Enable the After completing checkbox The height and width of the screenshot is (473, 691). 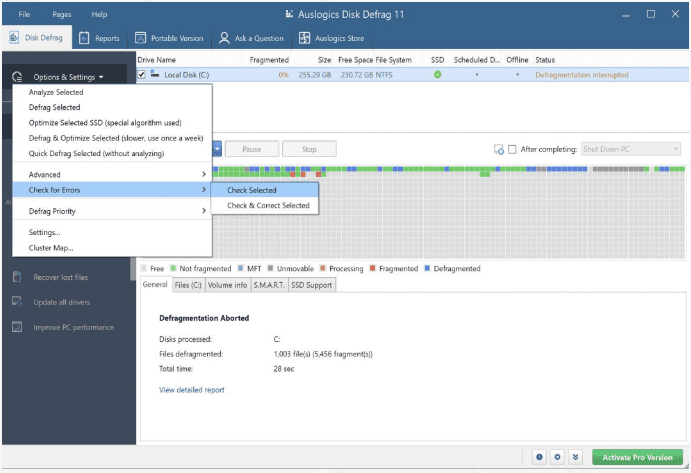pyautogui.click(x=512, y=149)
